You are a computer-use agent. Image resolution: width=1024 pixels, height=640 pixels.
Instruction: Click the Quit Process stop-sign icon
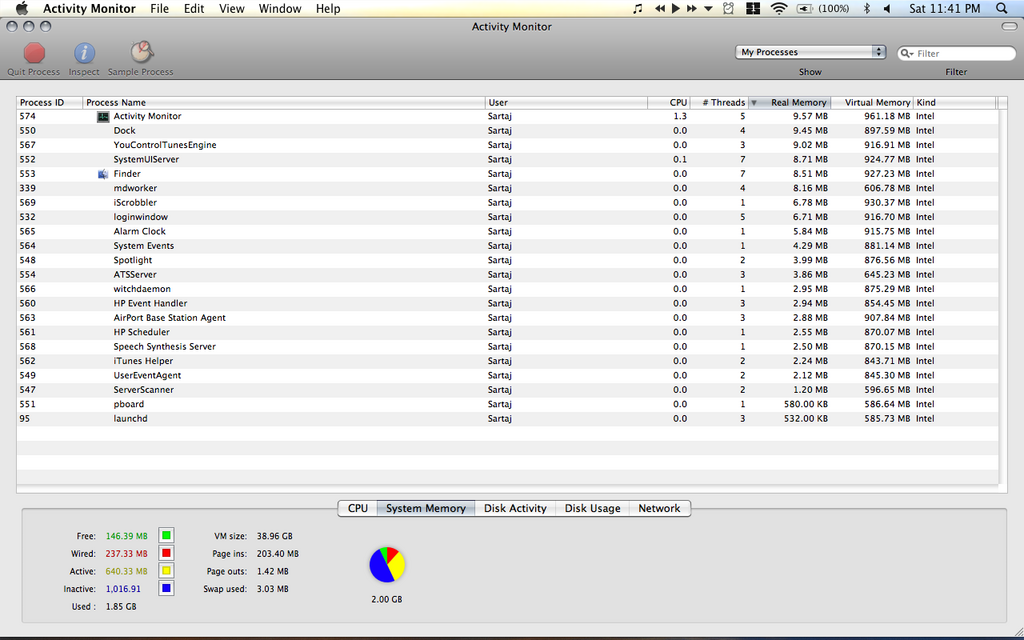click(x=34, y=53)
